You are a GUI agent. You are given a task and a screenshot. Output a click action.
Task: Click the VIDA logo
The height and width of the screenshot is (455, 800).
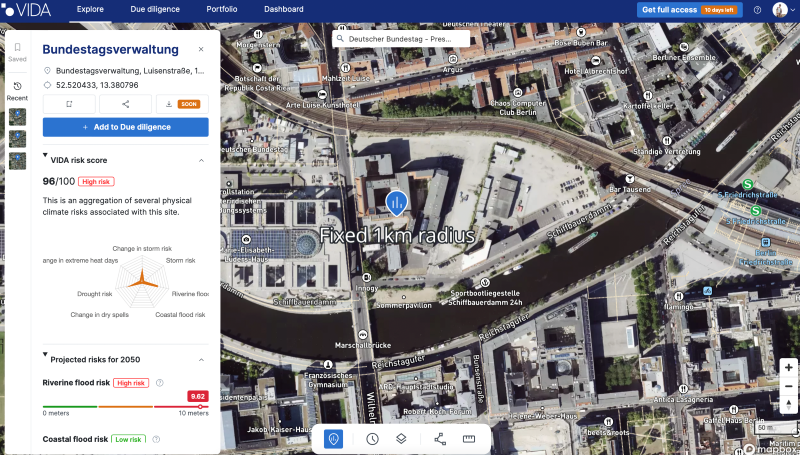[x=27, y=9]
